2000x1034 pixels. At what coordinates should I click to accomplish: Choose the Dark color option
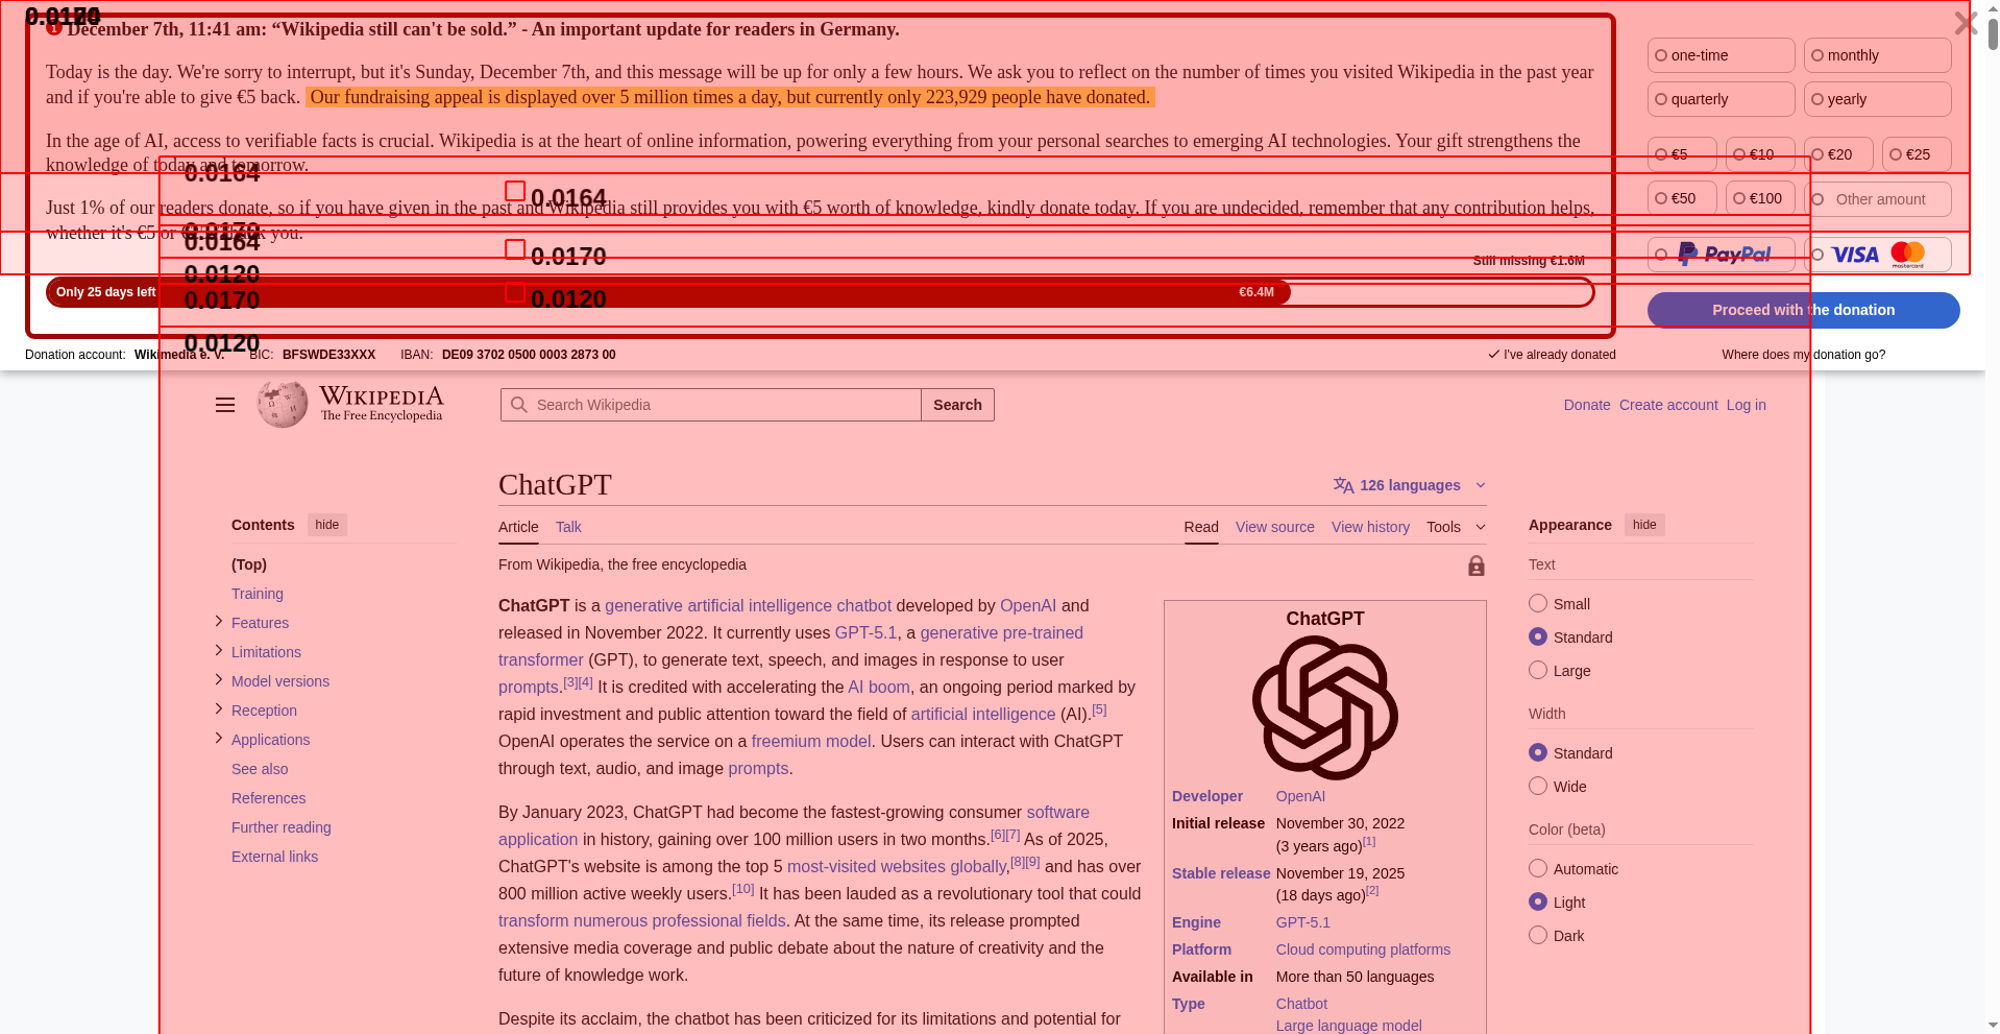pyautogui.click(x=1538, y=936)
